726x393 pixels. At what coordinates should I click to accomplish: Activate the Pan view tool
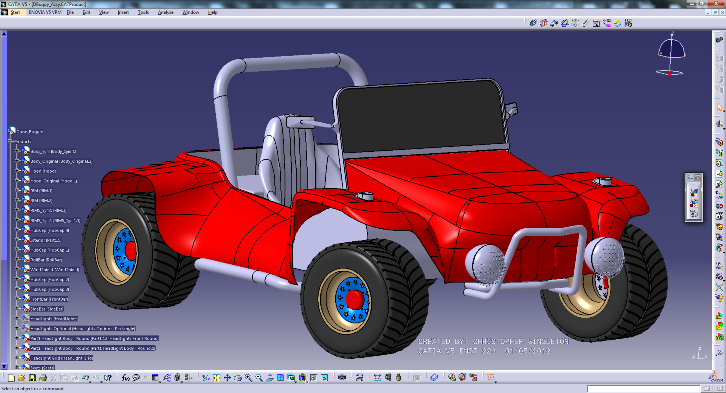coord(227,378)
